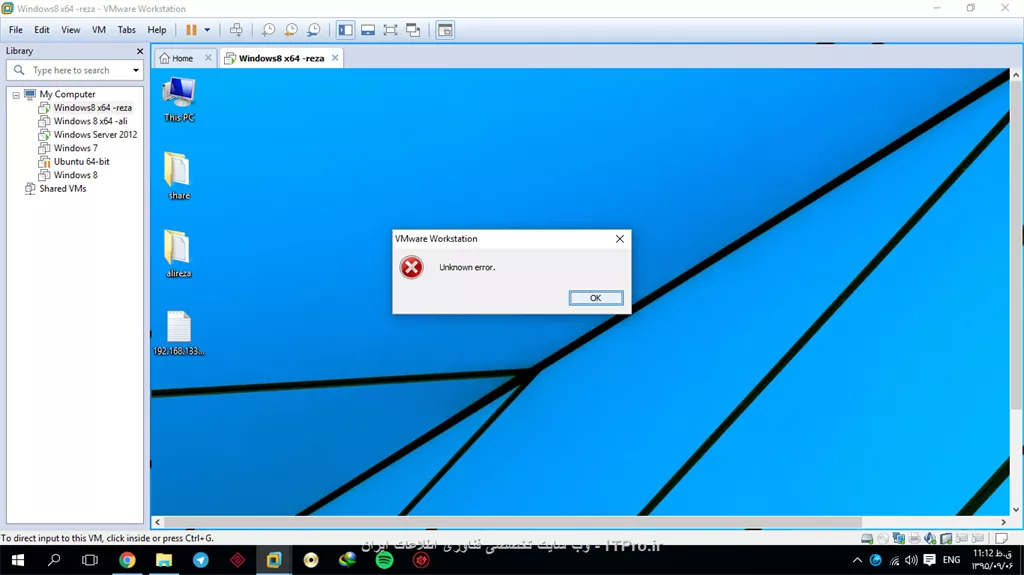Viewport: 1024px width, 575px height.
Task: Click the sound card status icon
Action: [x=930, y=538]
